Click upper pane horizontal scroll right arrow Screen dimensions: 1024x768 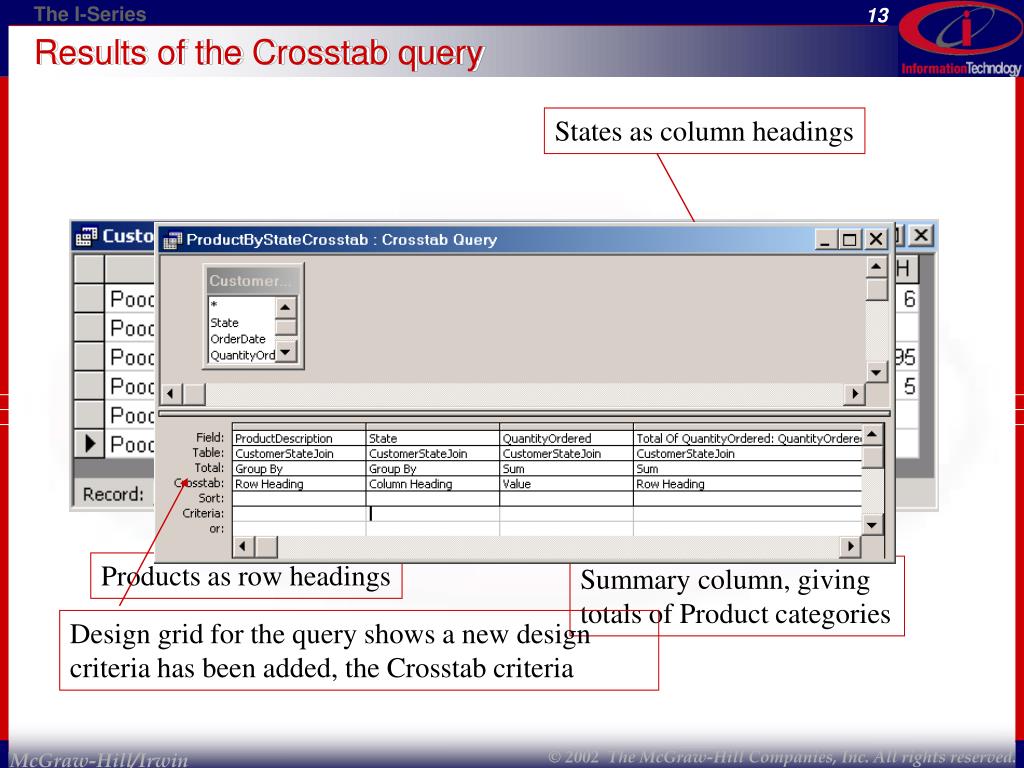pos(854,394)
